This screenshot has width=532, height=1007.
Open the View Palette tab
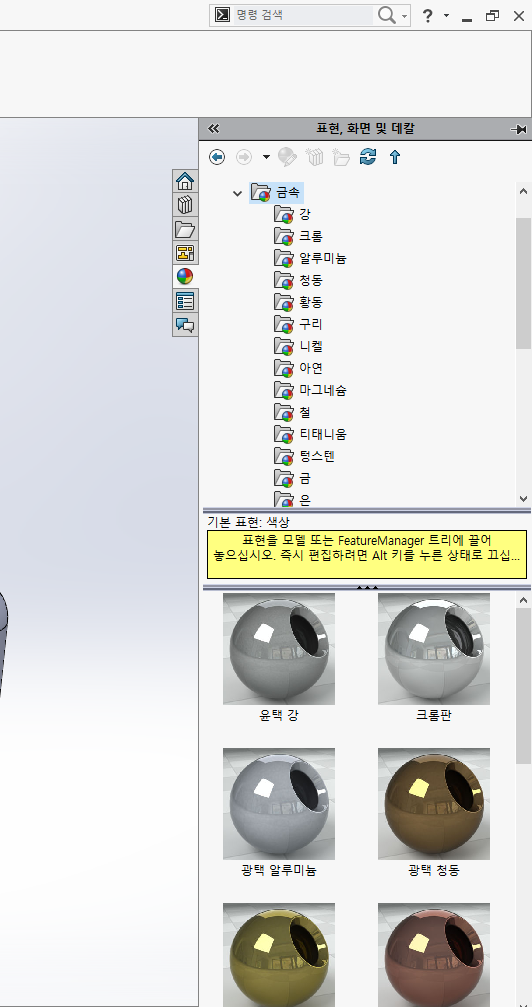[x=185, y=253]
